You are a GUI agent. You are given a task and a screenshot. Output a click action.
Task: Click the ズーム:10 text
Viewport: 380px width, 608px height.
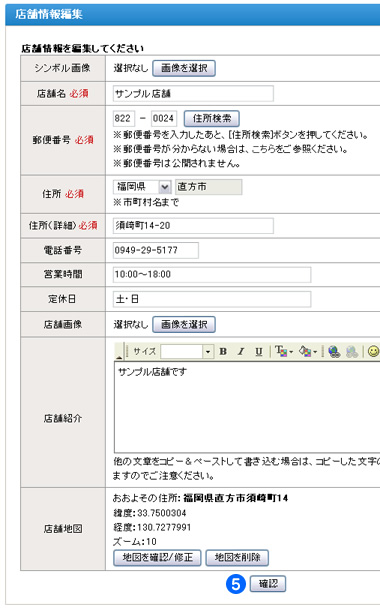135,542
